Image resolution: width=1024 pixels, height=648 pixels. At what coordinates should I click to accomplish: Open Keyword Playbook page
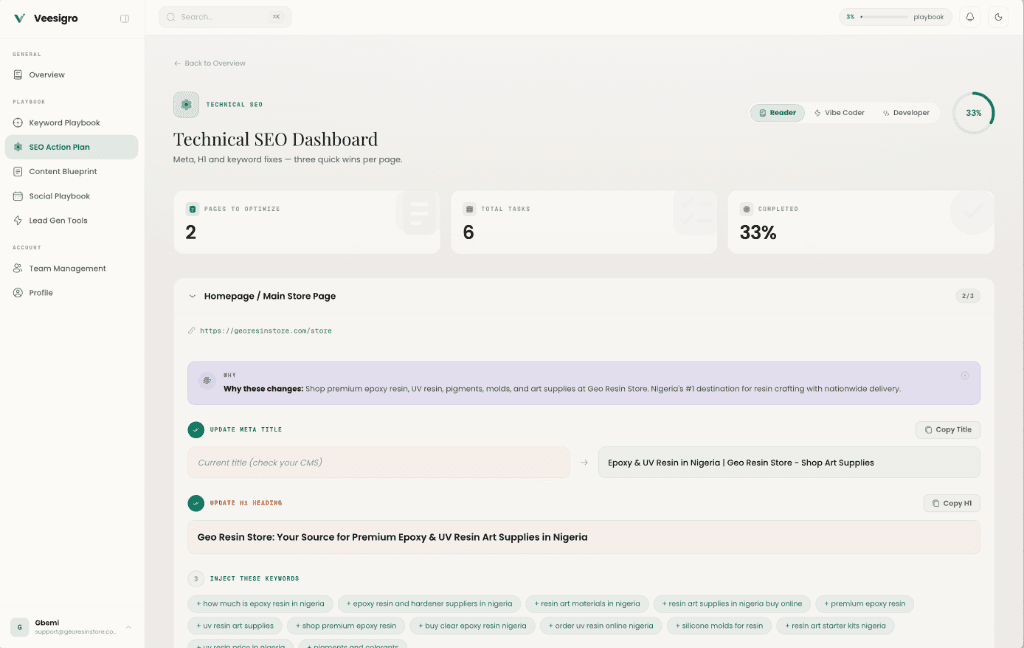[71, 123]
